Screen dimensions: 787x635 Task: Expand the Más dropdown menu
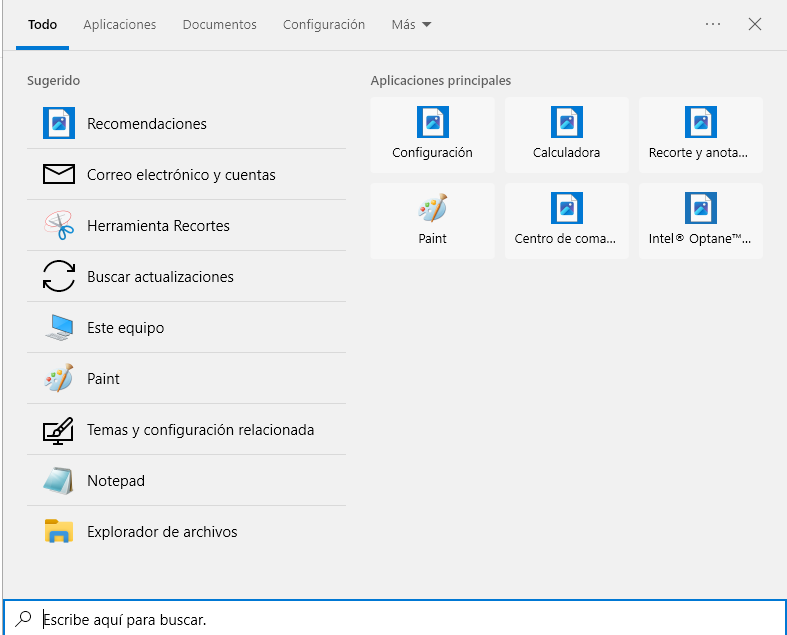click(x=411, y=25)
